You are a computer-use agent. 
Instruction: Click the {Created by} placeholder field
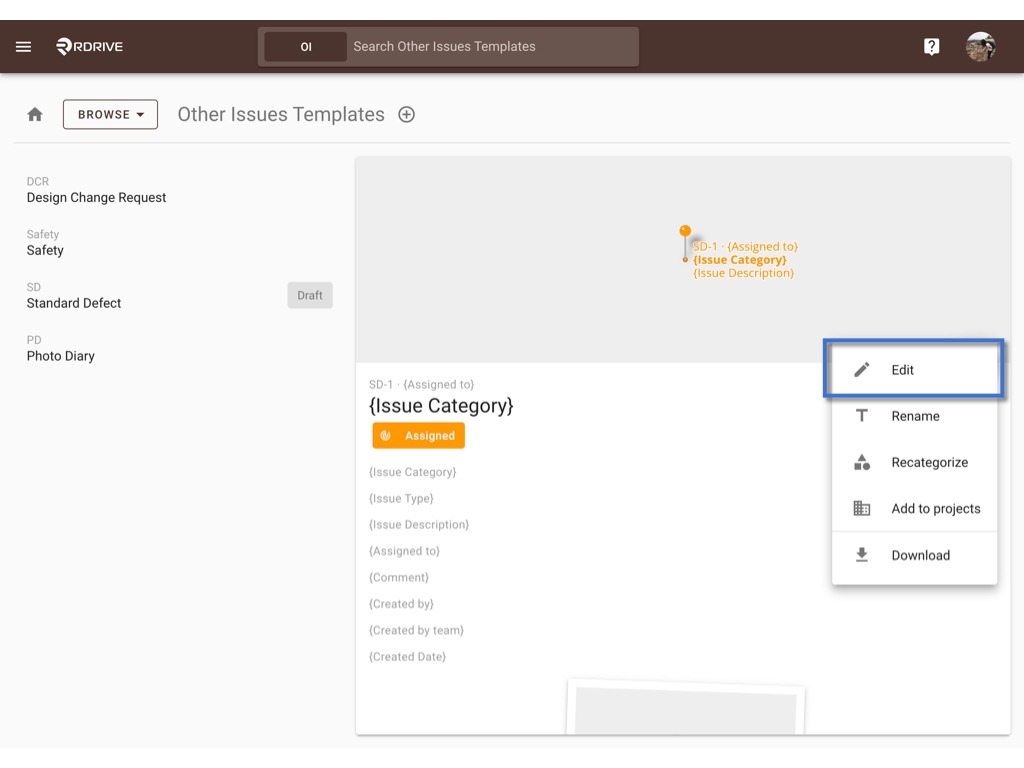(401, 603)
